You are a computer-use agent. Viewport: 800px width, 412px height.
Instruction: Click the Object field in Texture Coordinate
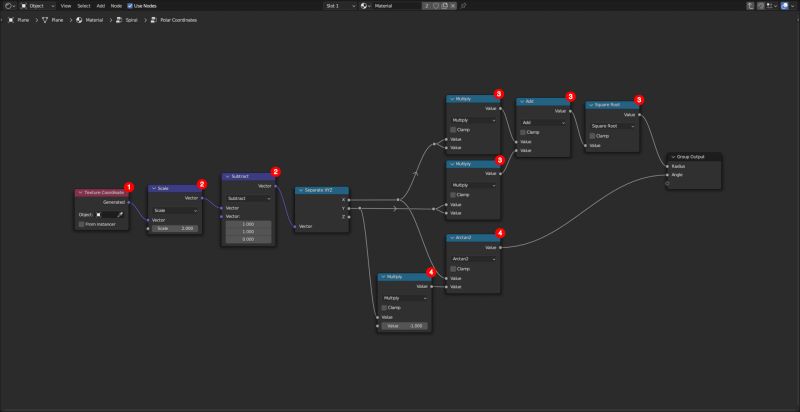tap(106, 215)
